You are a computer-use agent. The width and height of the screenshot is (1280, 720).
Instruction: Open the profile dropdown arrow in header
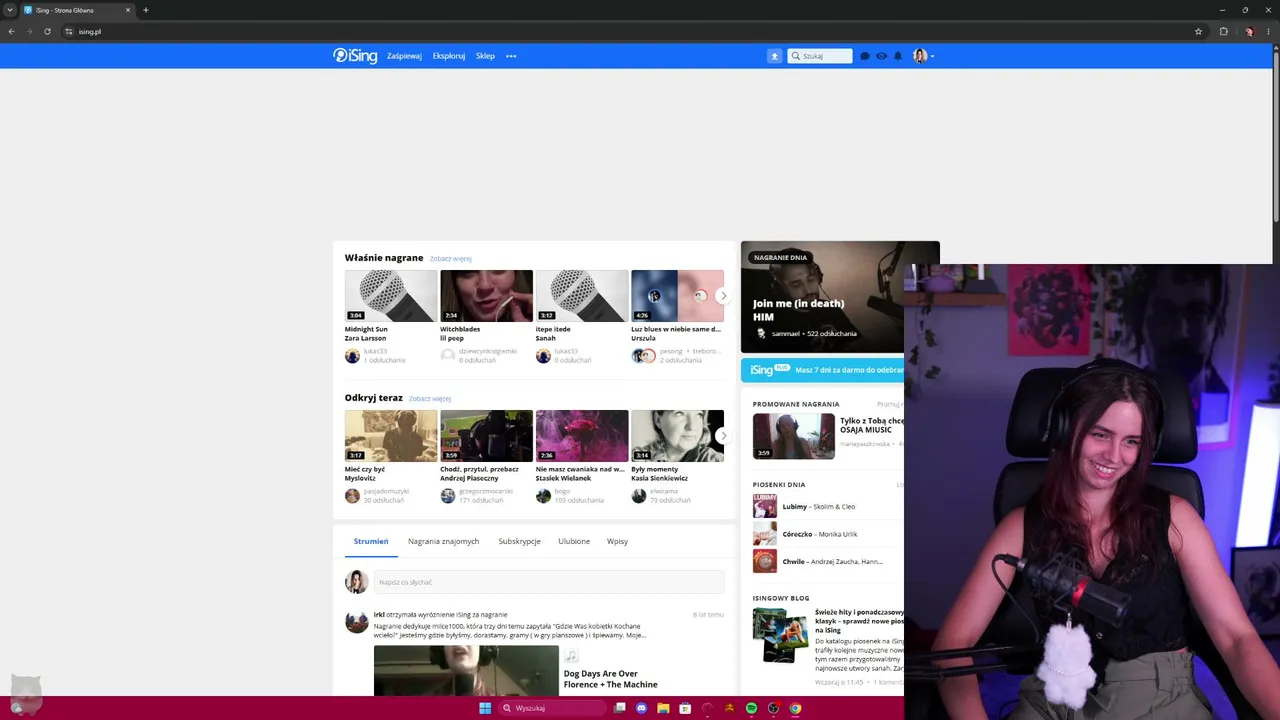pos(932,57)
